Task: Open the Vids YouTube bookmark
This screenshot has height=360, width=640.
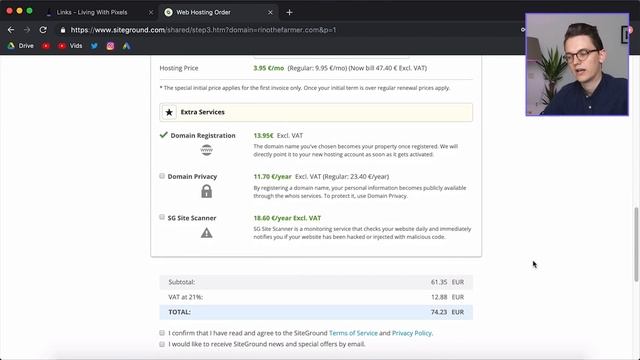Action: (x=70, y=46)
